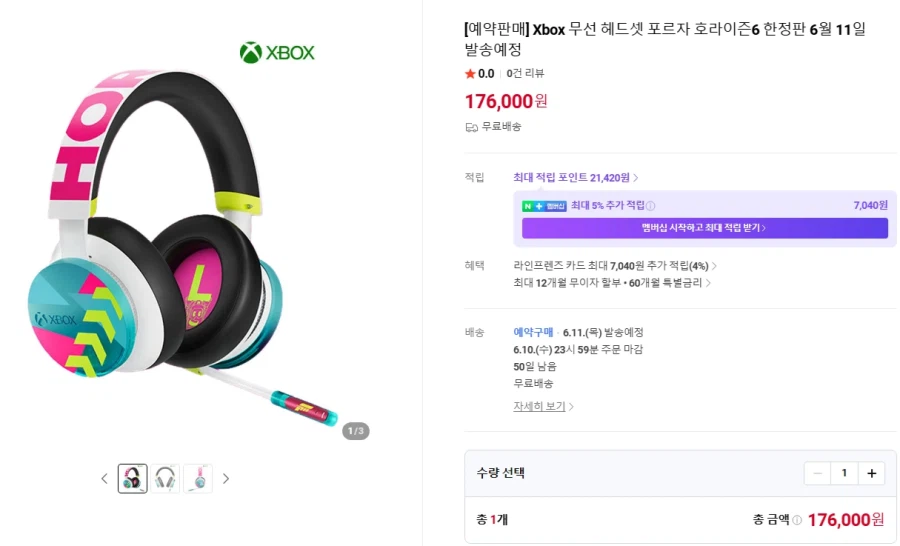Show the next thumbnail with right arrow
This screenshot has width=900, height=546.
click(x=226, y=479)
